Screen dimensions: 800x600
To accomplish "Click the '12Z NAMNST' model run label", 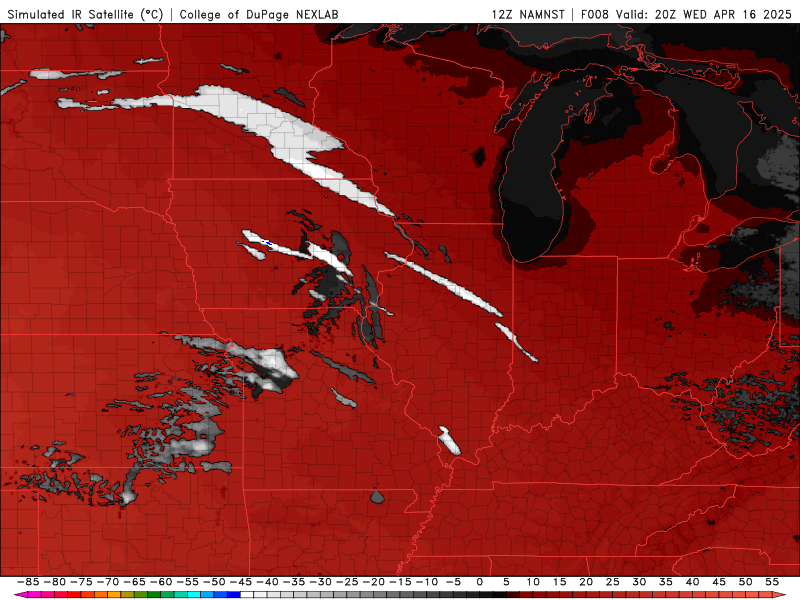I will 528,14.
